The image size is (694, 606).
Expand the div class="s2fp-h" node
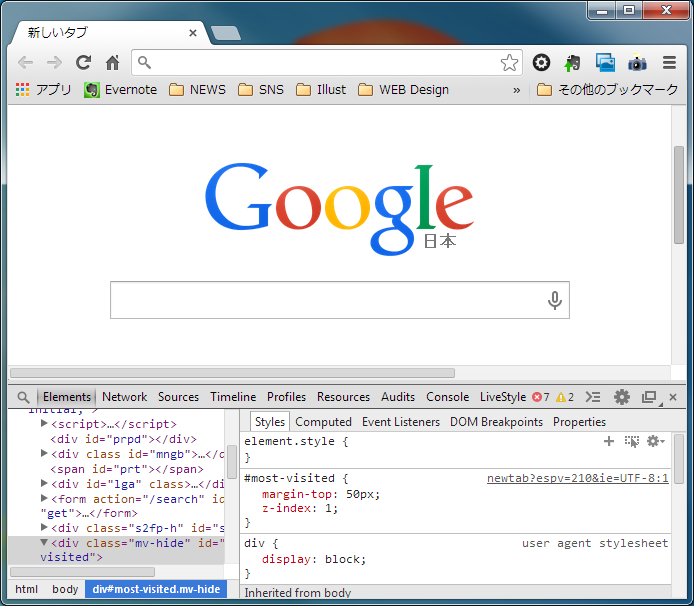pyautogui.click(x=44, y=527)
